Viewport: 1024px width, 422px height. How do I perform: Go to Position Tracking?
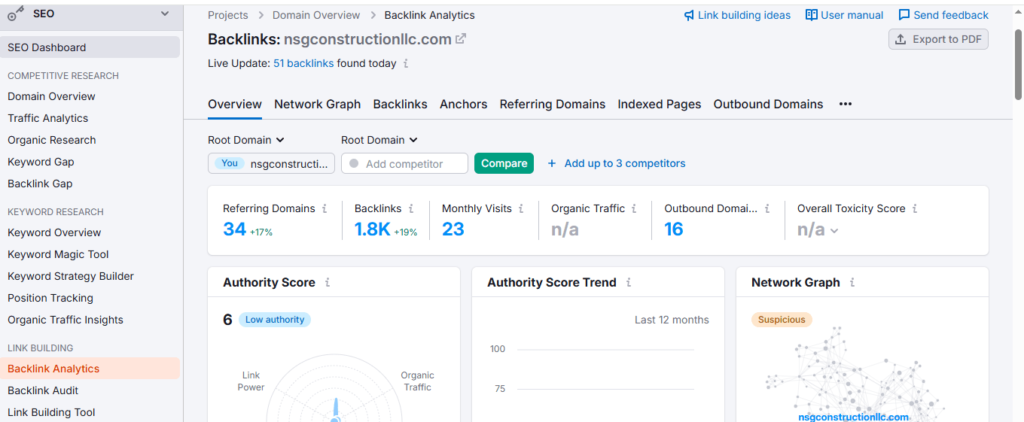(x=50, y=298)
